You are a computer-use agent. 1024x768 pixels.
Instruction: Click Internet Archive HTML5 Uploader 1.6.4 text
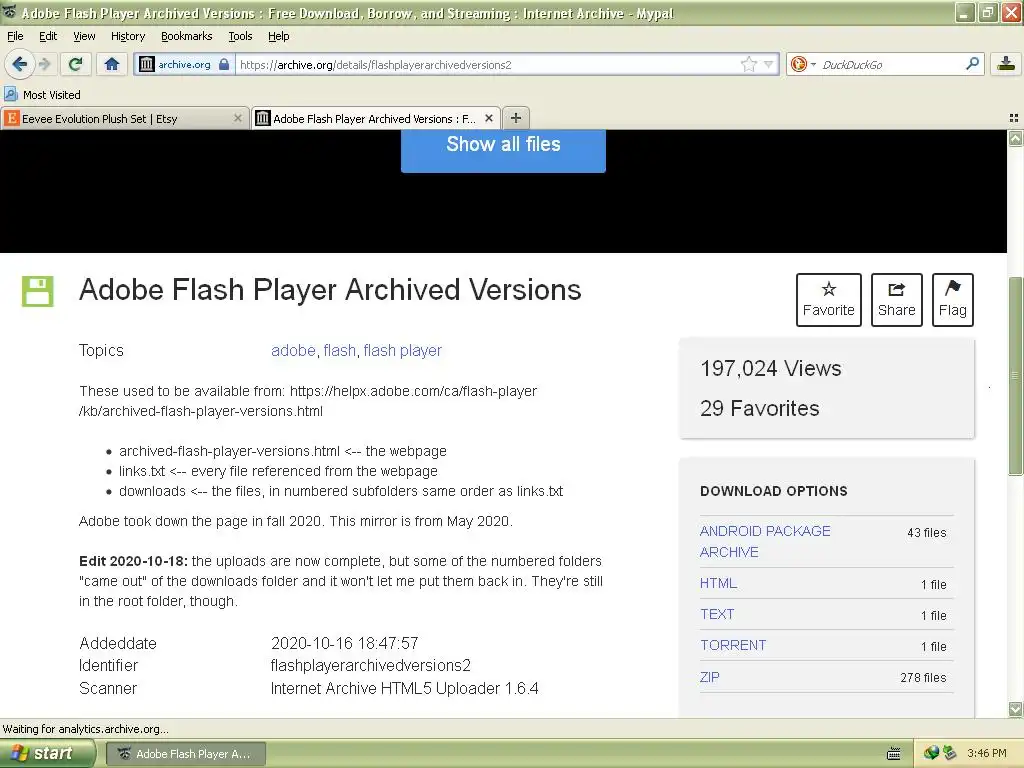pyautogui.click(x=404, y=688)
